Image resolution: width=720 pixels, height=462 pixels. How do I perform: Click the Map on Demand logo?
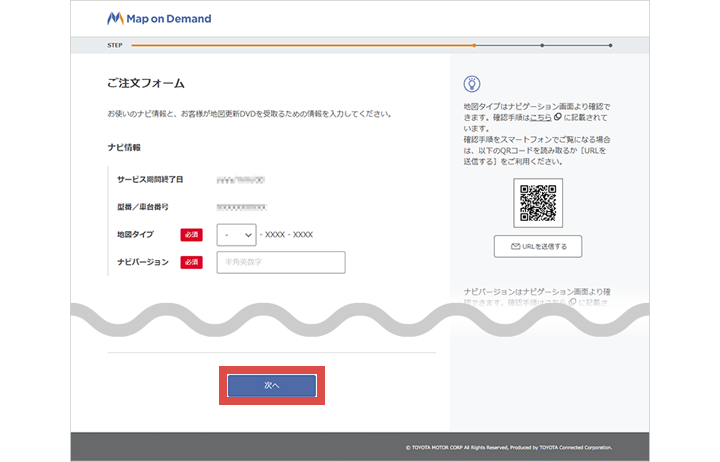(159, 19)
